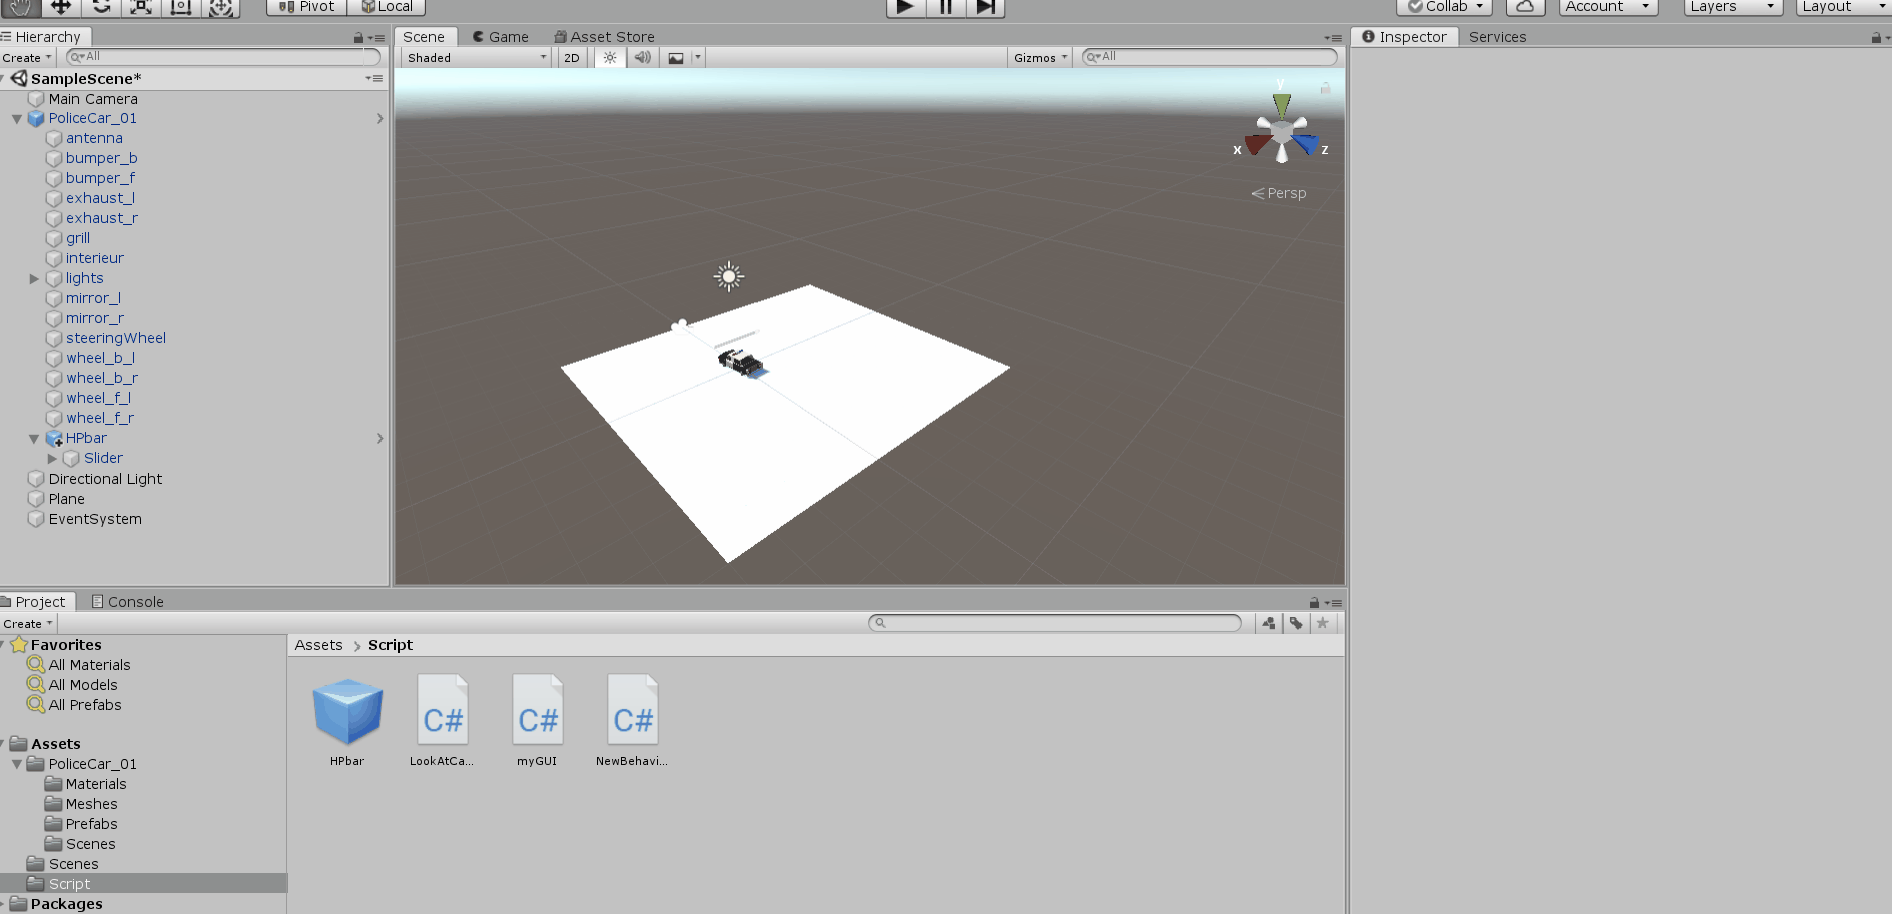
Task: Open Hierarchy Create dropdown
Action: point(27,58)
